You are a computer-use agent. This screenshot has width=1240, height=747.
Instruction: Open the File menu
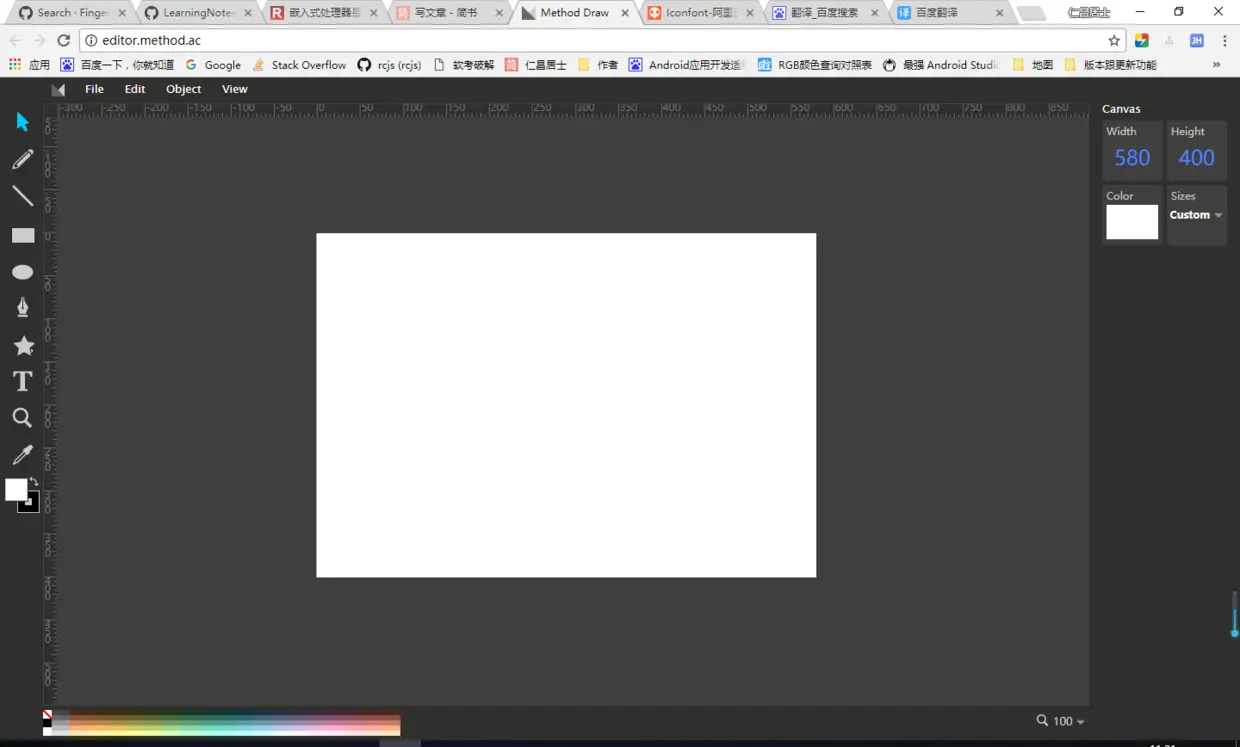point(94,89)
